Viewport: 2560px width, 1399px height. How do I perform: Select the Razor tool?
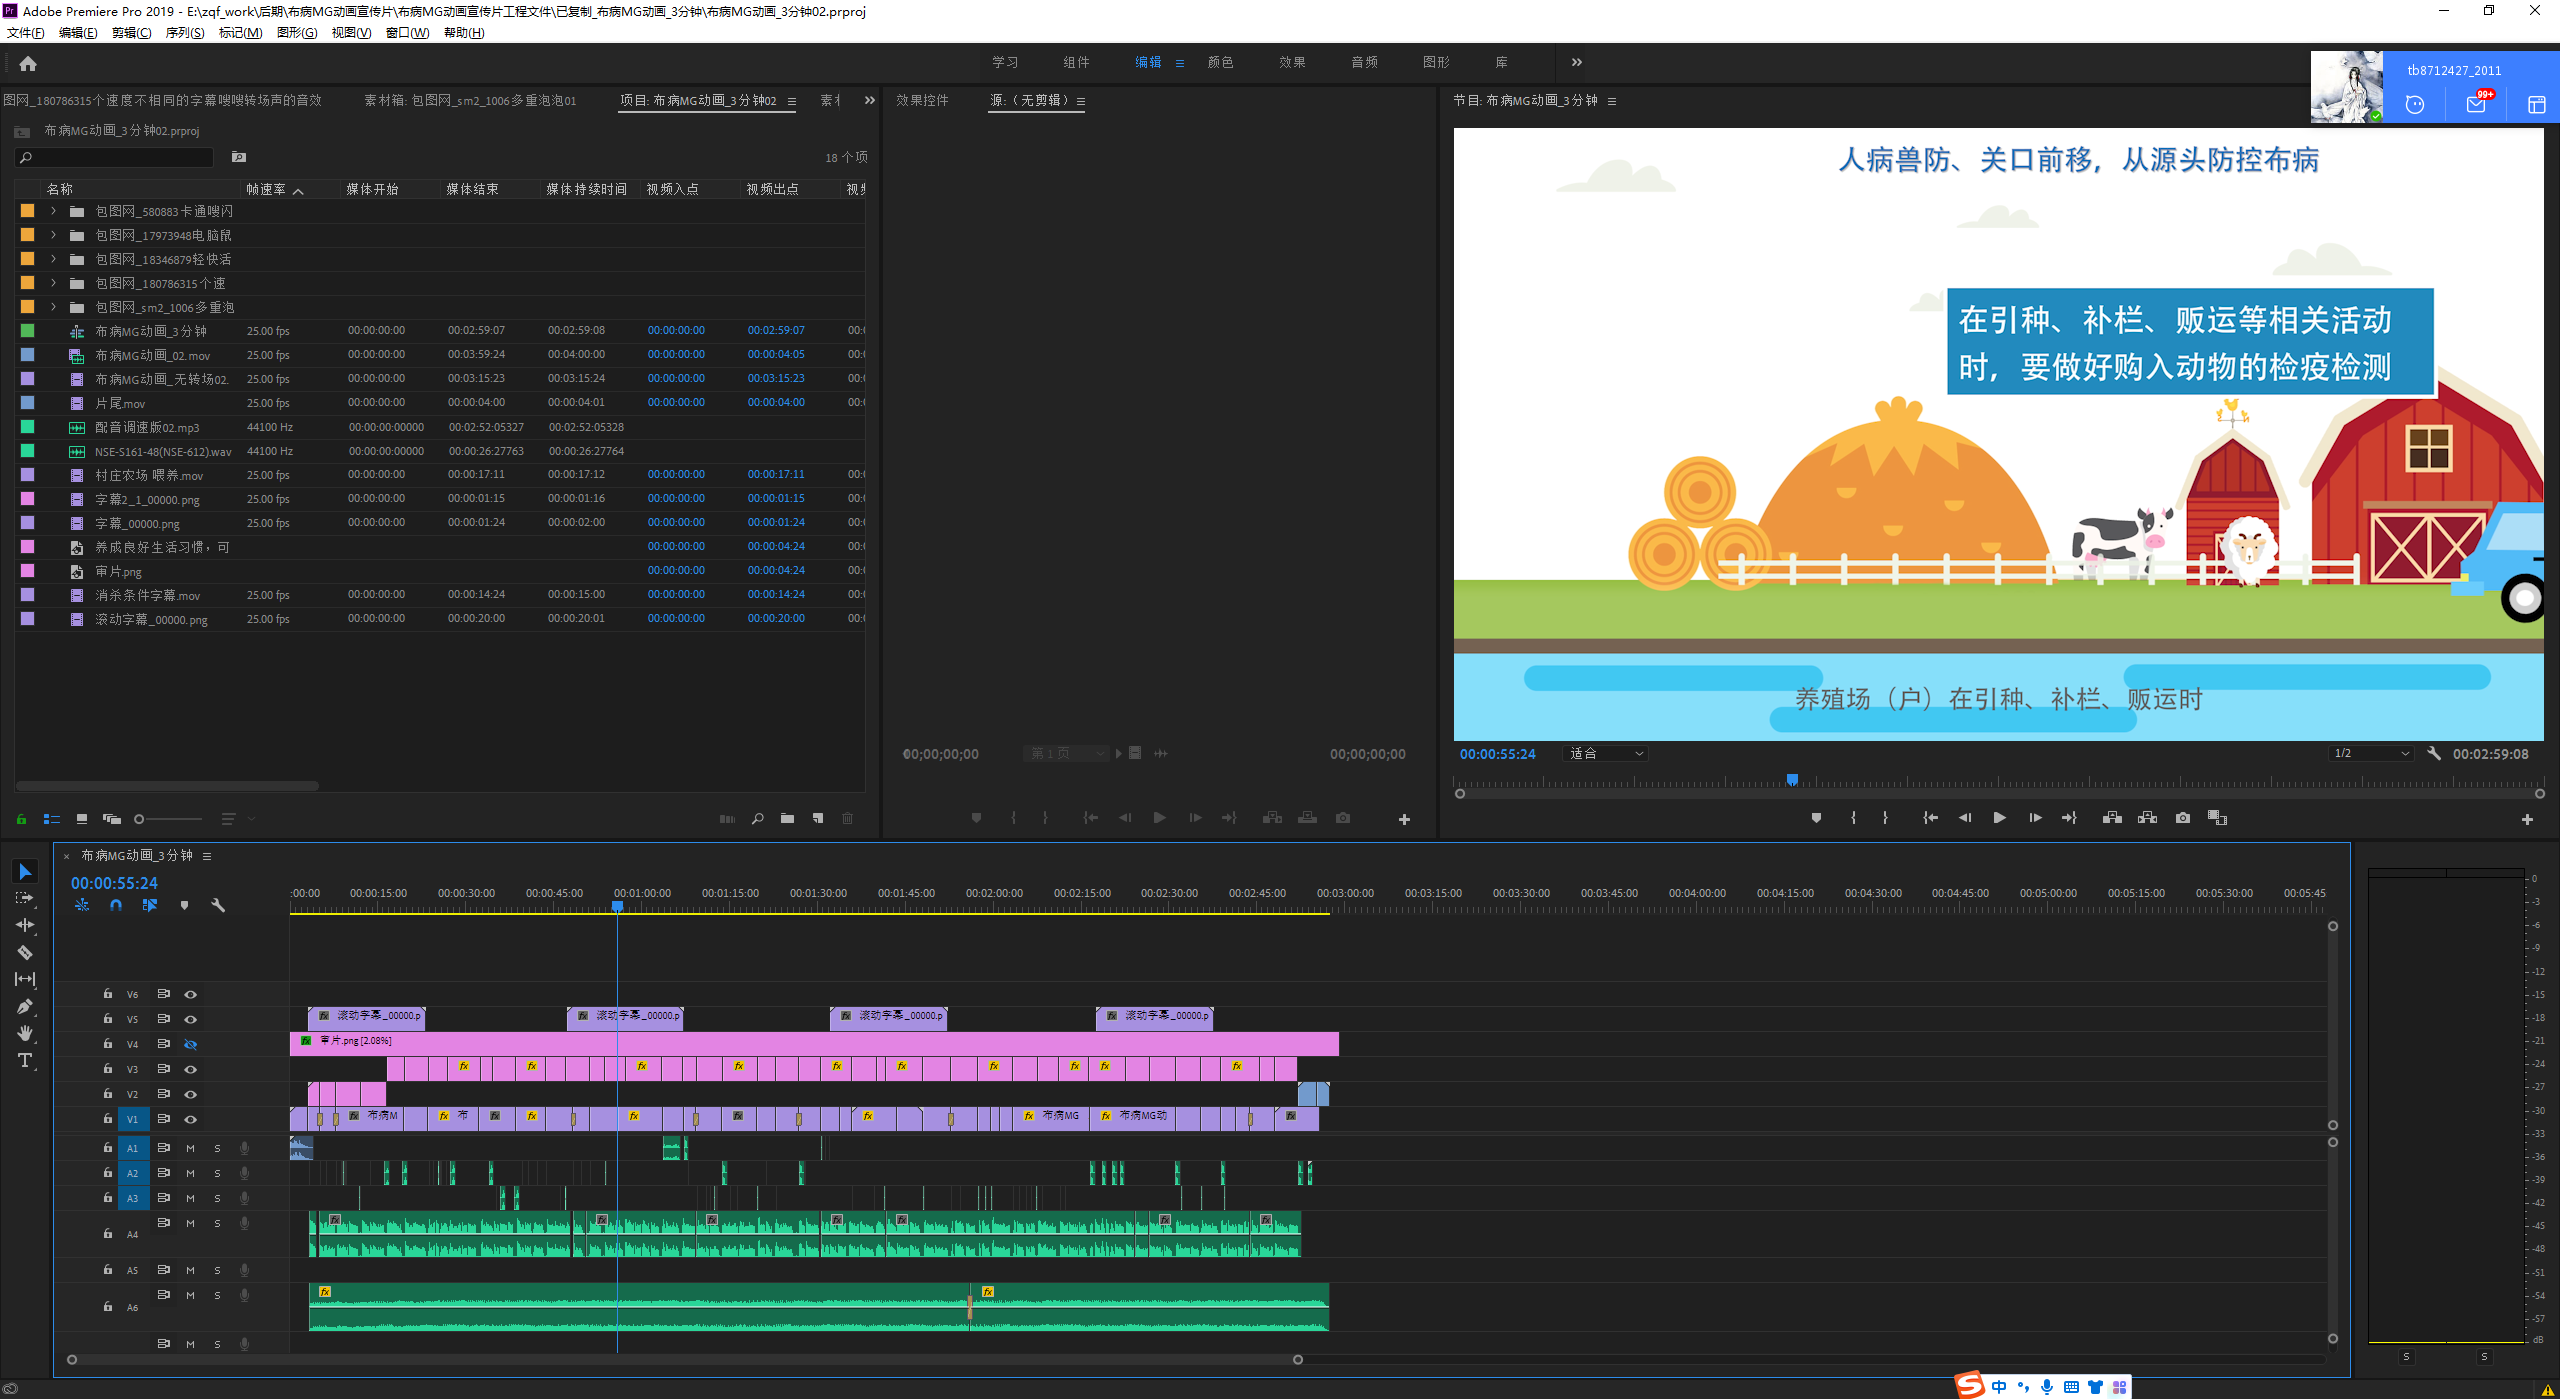pyautogui.click(x=25, y=952)
